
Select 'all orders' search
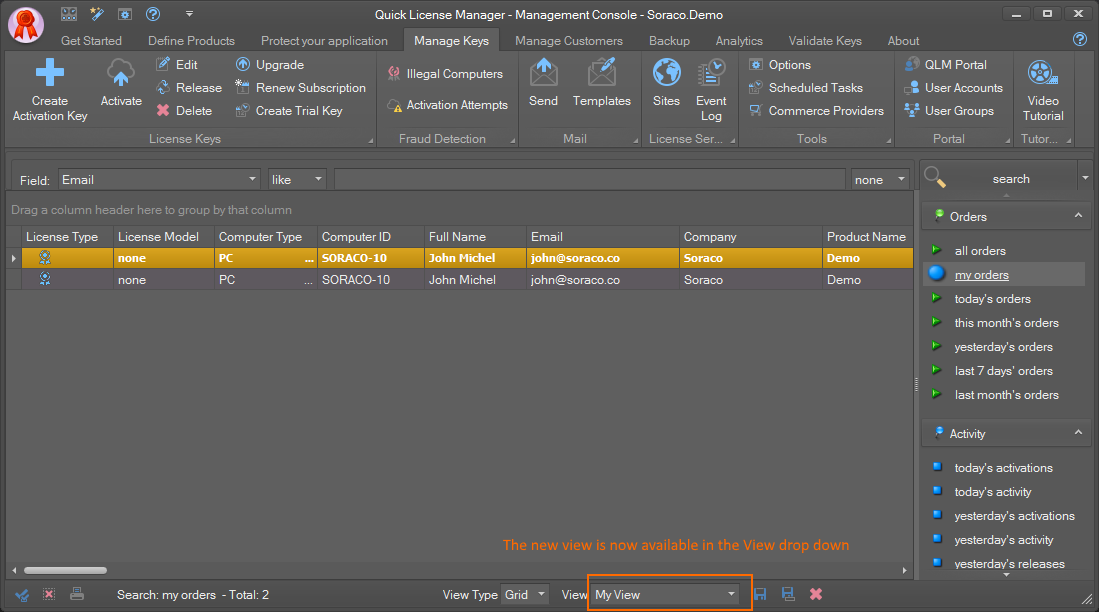(x=980, y=251)
